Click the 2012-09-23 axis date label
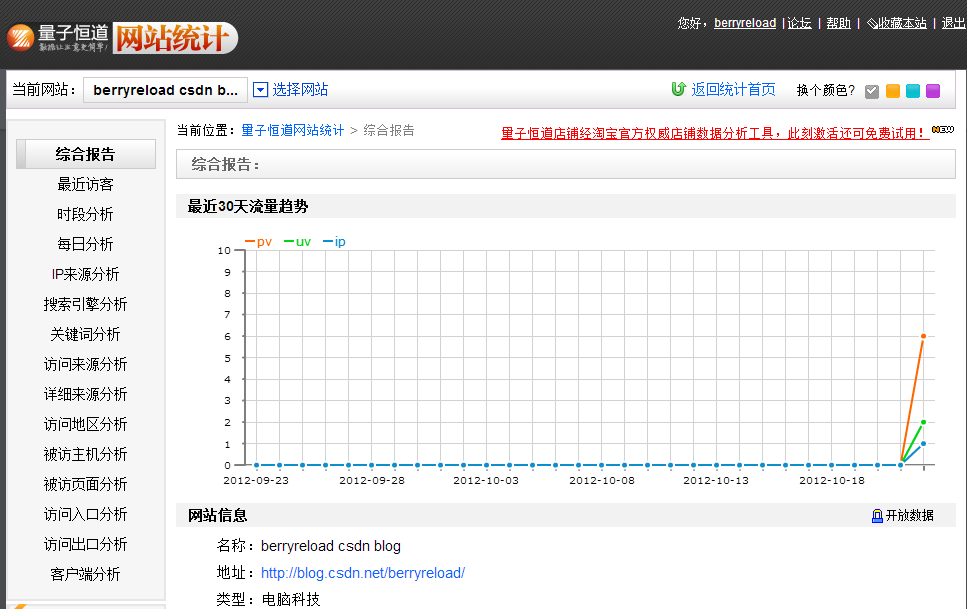This screenshot has width=967, height=609. coord(256,481)
